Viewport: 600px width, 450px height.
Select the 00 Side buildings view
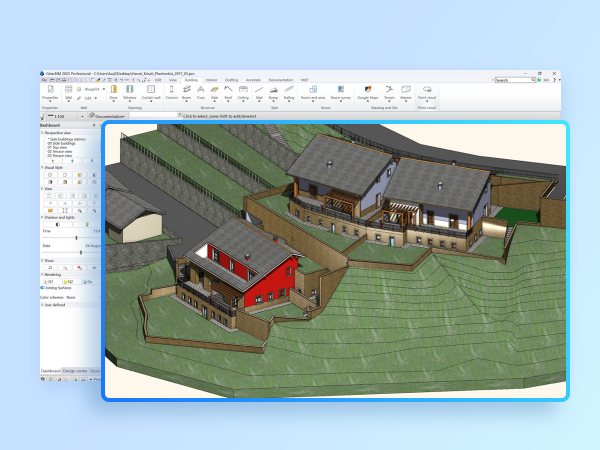click(x=61, y=143)
